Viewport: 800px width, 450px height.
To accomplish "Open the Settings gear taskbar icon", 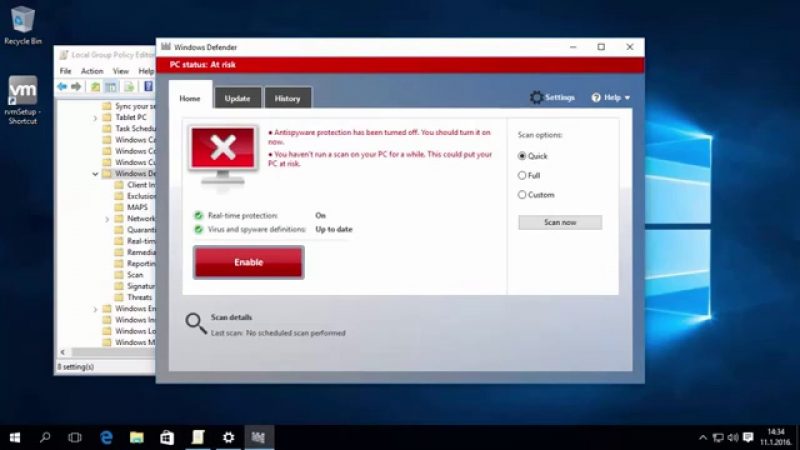I will pos(228,437).
